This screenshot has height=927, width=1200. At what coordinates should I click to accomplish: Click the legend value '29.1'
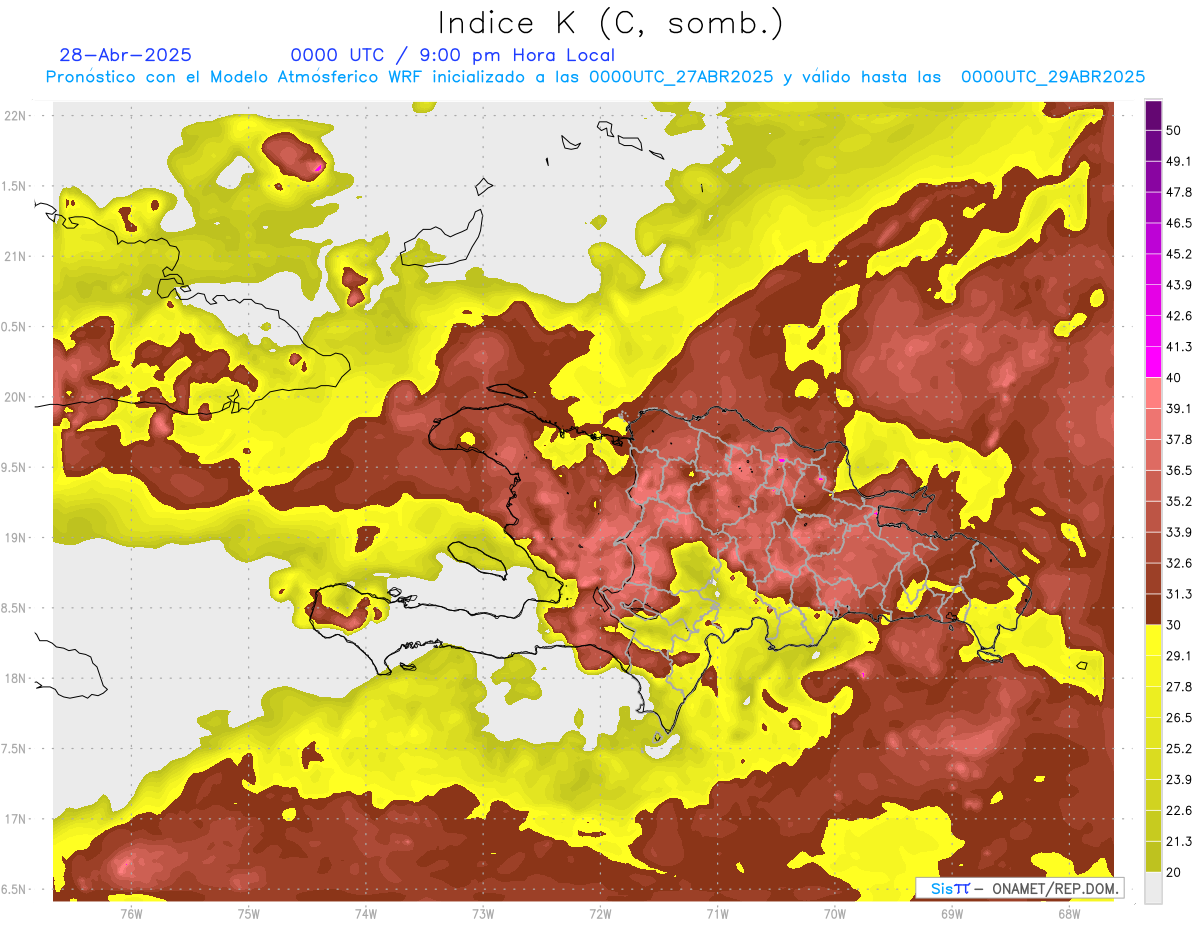pyautogui.click(x=1179, y=656)
